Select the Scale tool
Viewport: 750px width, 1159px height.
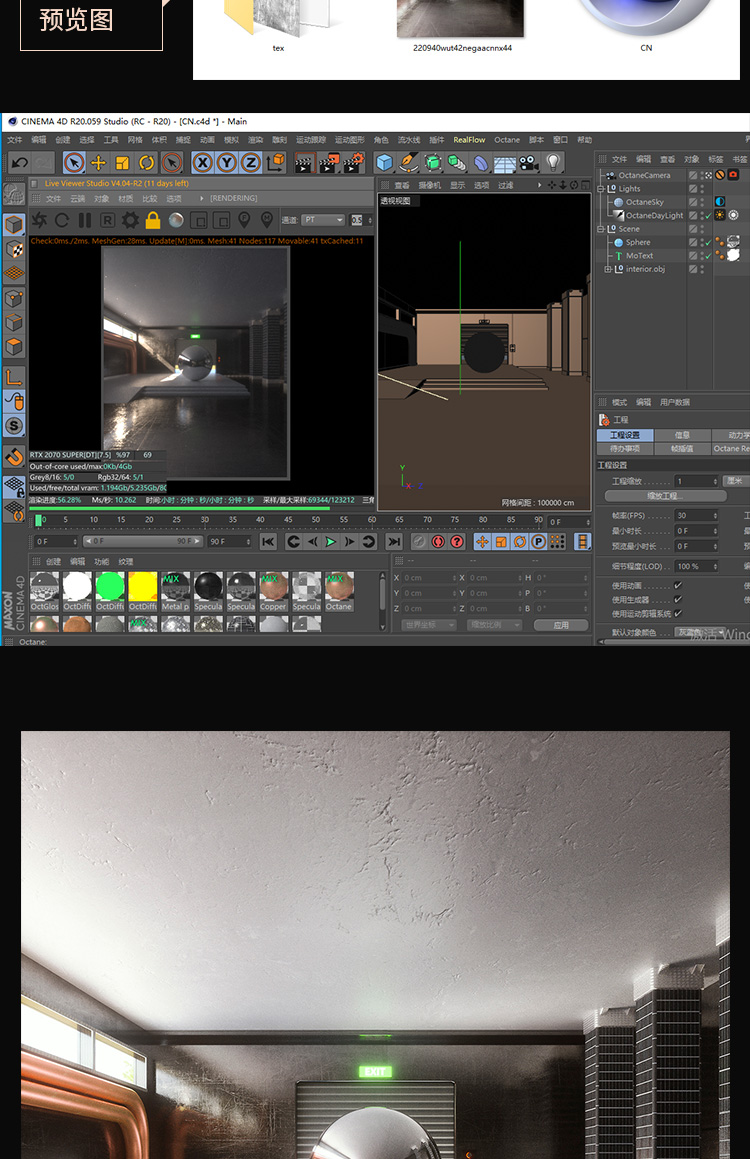[123, 162]
